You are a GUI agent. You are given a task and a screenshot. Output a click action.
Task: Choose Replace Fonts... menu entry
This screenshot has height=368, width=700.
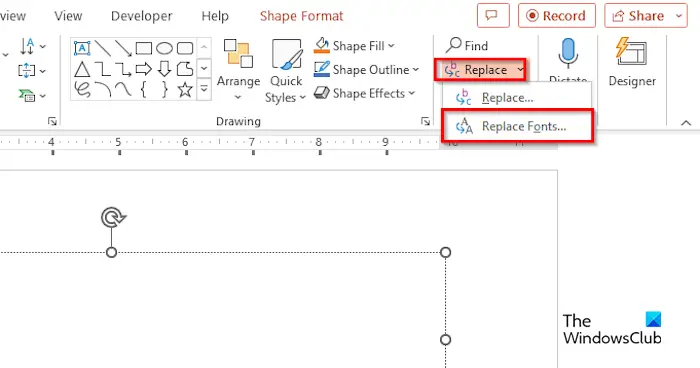click(518, 126)
